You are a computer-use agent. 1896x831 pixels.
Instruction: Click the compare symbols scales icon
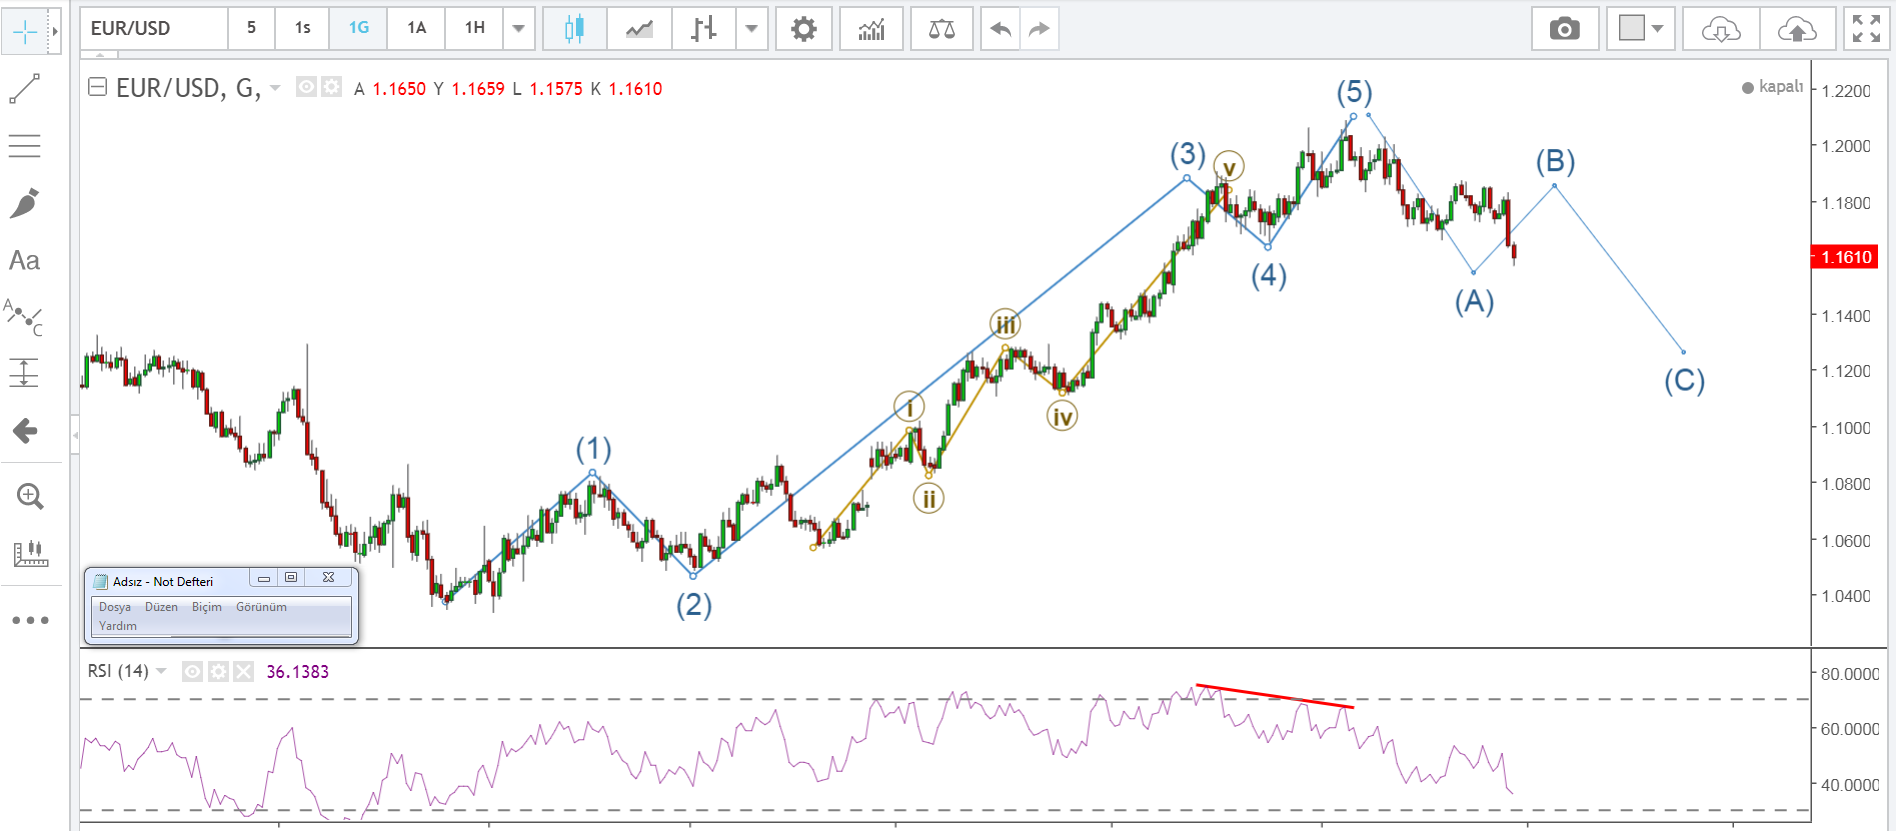click(941, 29)
